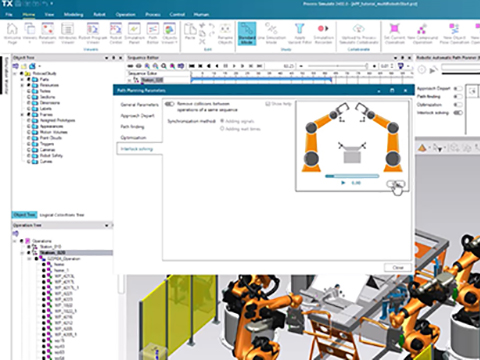Switch to Logical Collections Tree tab
The image size is (480, 360).
point(62,215)
